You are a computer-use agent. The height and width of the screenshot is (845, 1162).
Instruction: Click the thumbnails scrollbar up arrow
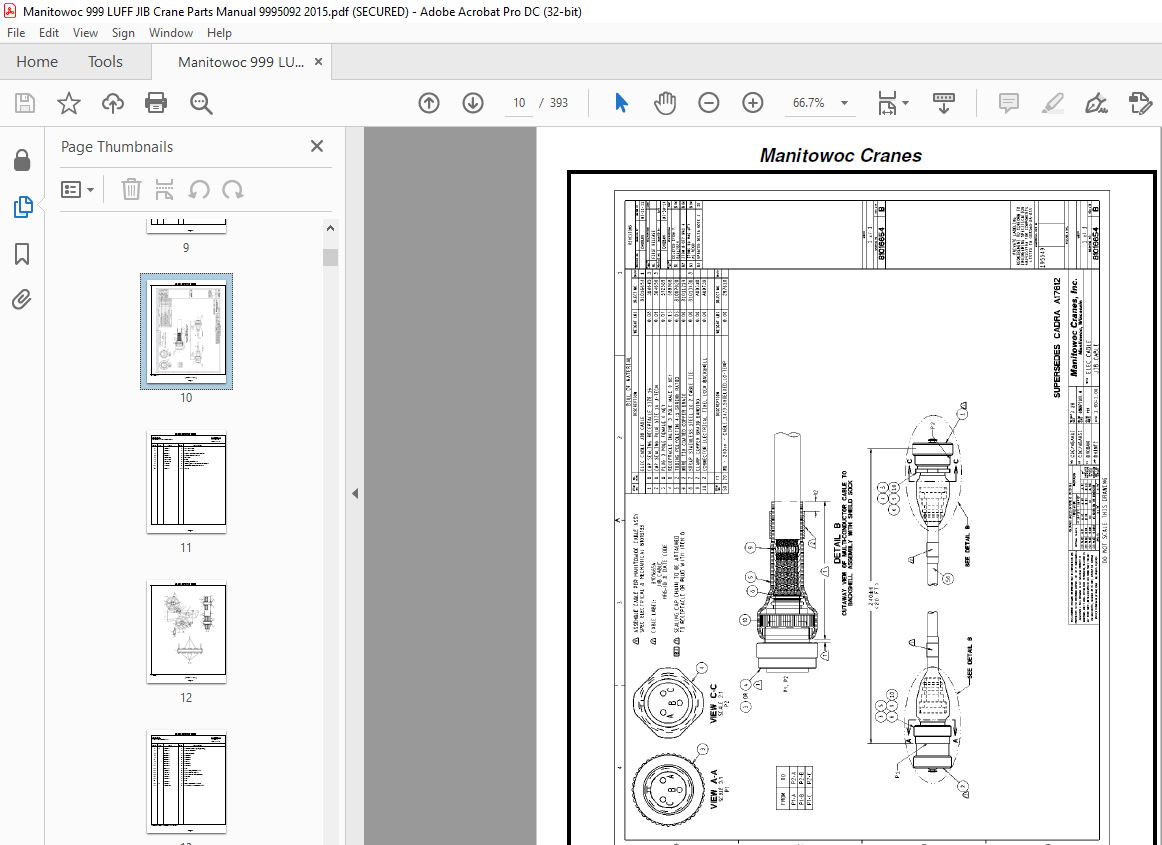[331, 228]
